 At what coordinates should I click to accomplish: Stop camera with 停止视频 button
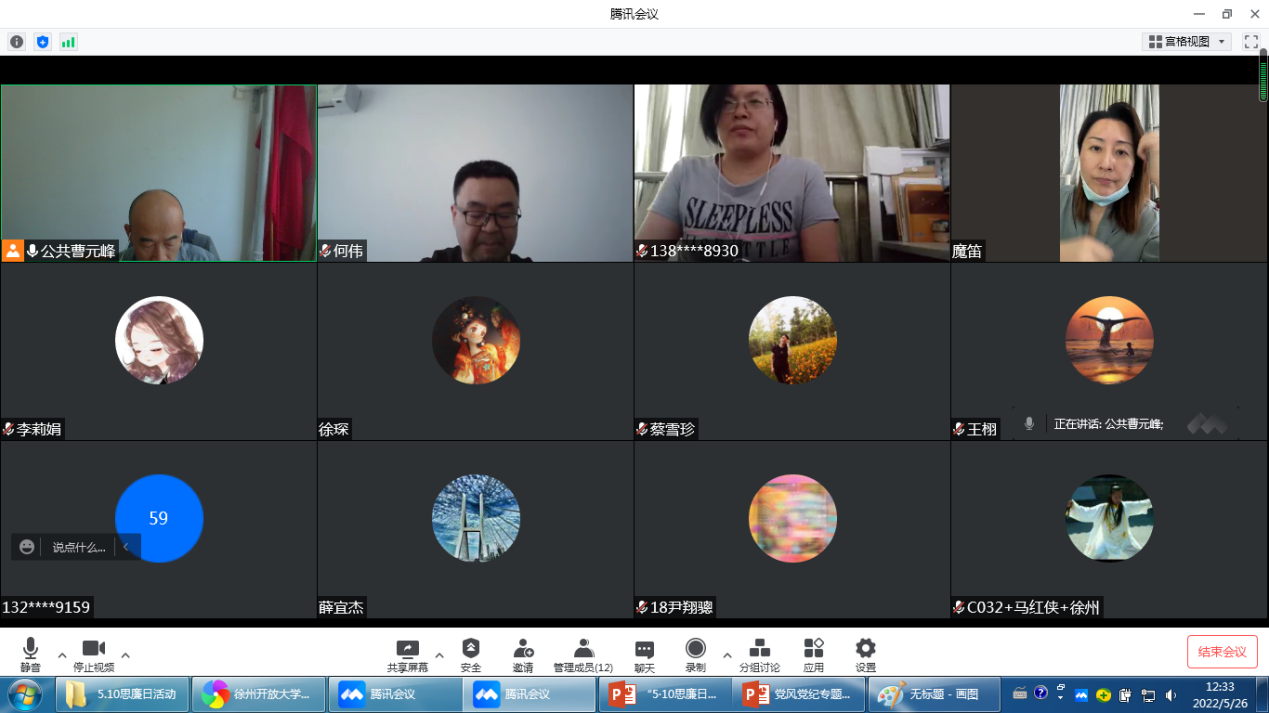[x=93, y=653]
